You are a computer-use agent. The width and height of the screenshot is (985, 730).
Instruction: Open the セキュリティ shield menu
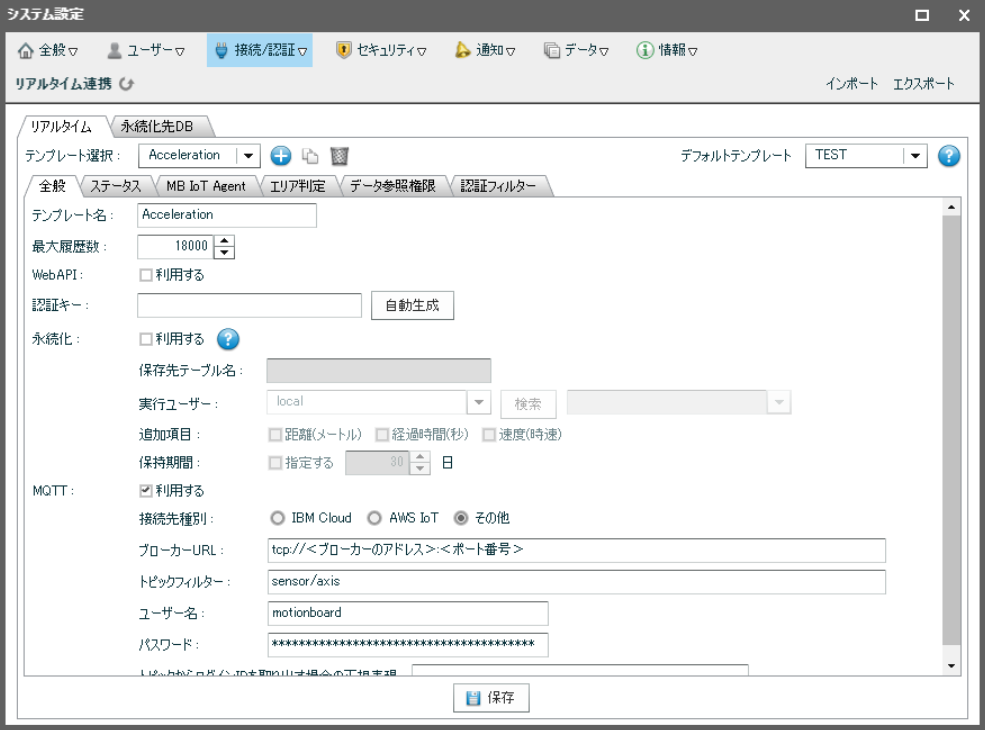(381, 50)
